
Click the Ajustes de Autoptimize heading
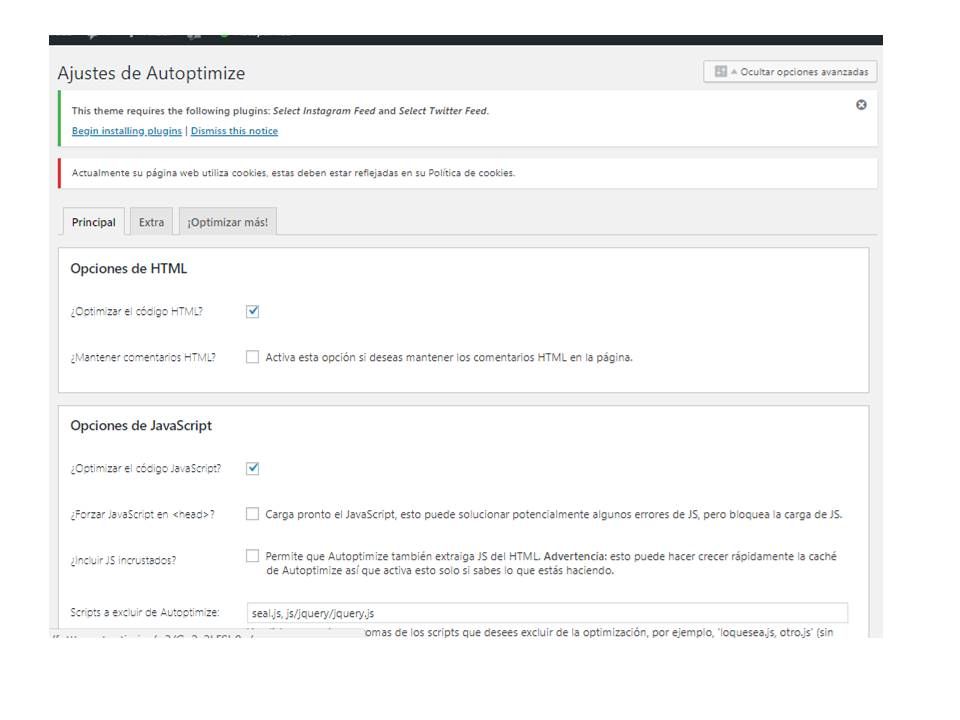[x=151, y=73]
